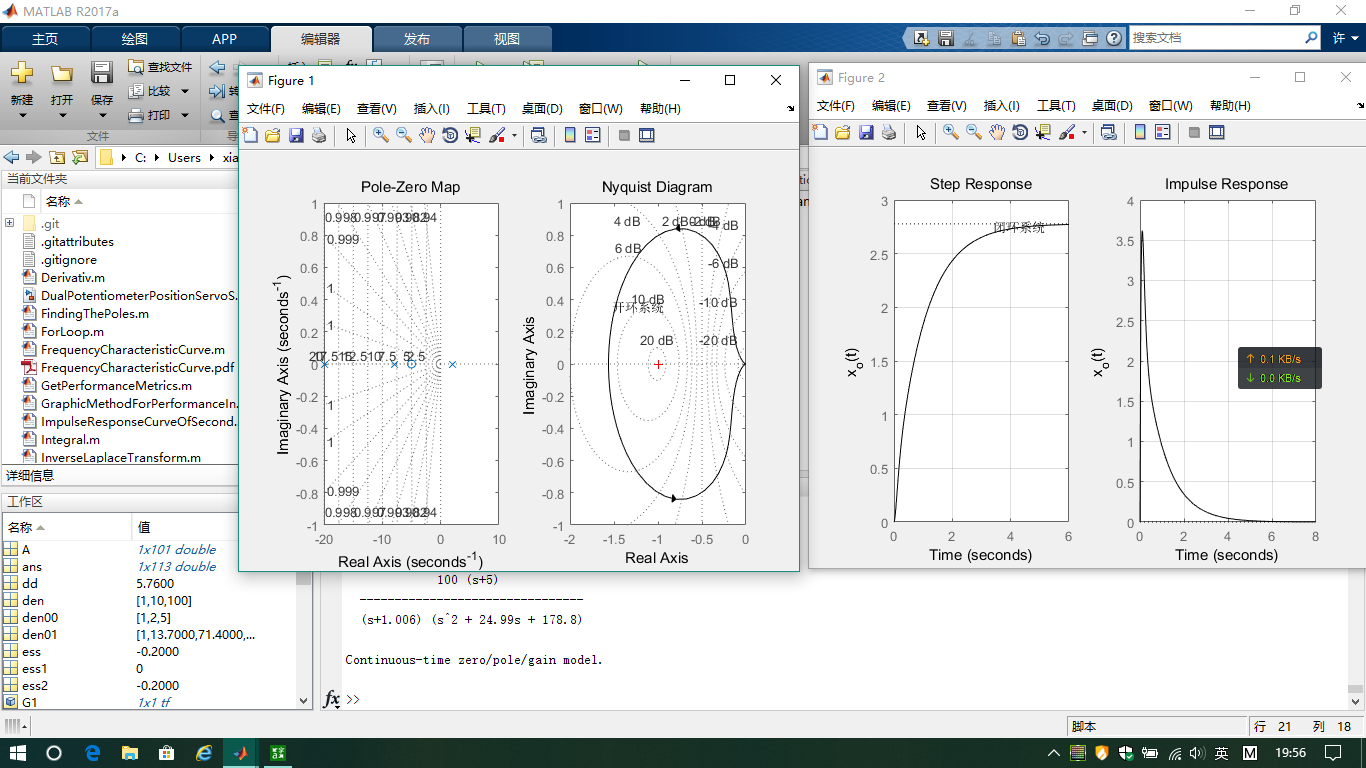
Task: Open 帮助(H) menu in Figure 2
Action: pos(1230,106)
